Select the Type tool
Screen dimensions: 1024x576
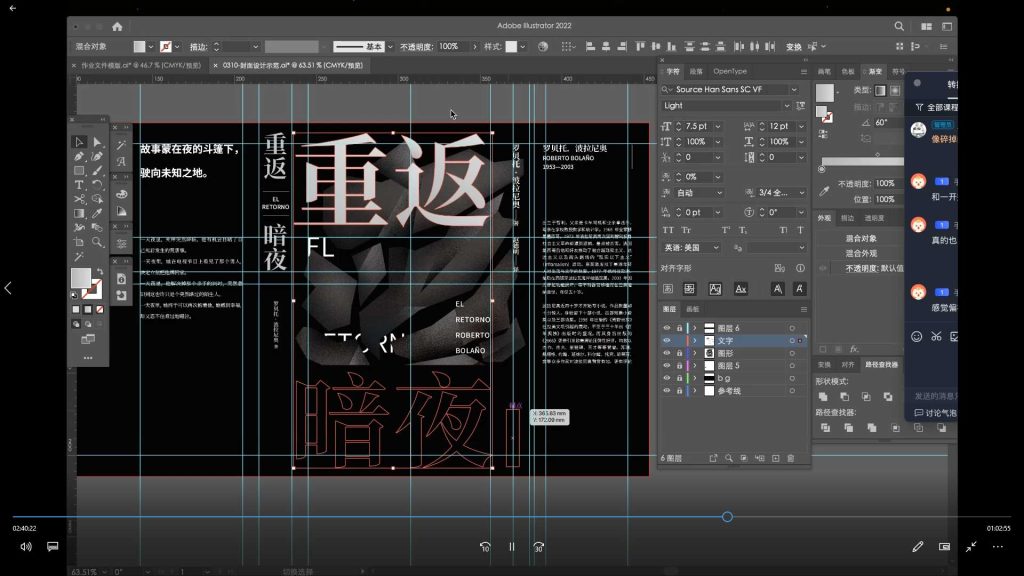[x=78, y=184]
